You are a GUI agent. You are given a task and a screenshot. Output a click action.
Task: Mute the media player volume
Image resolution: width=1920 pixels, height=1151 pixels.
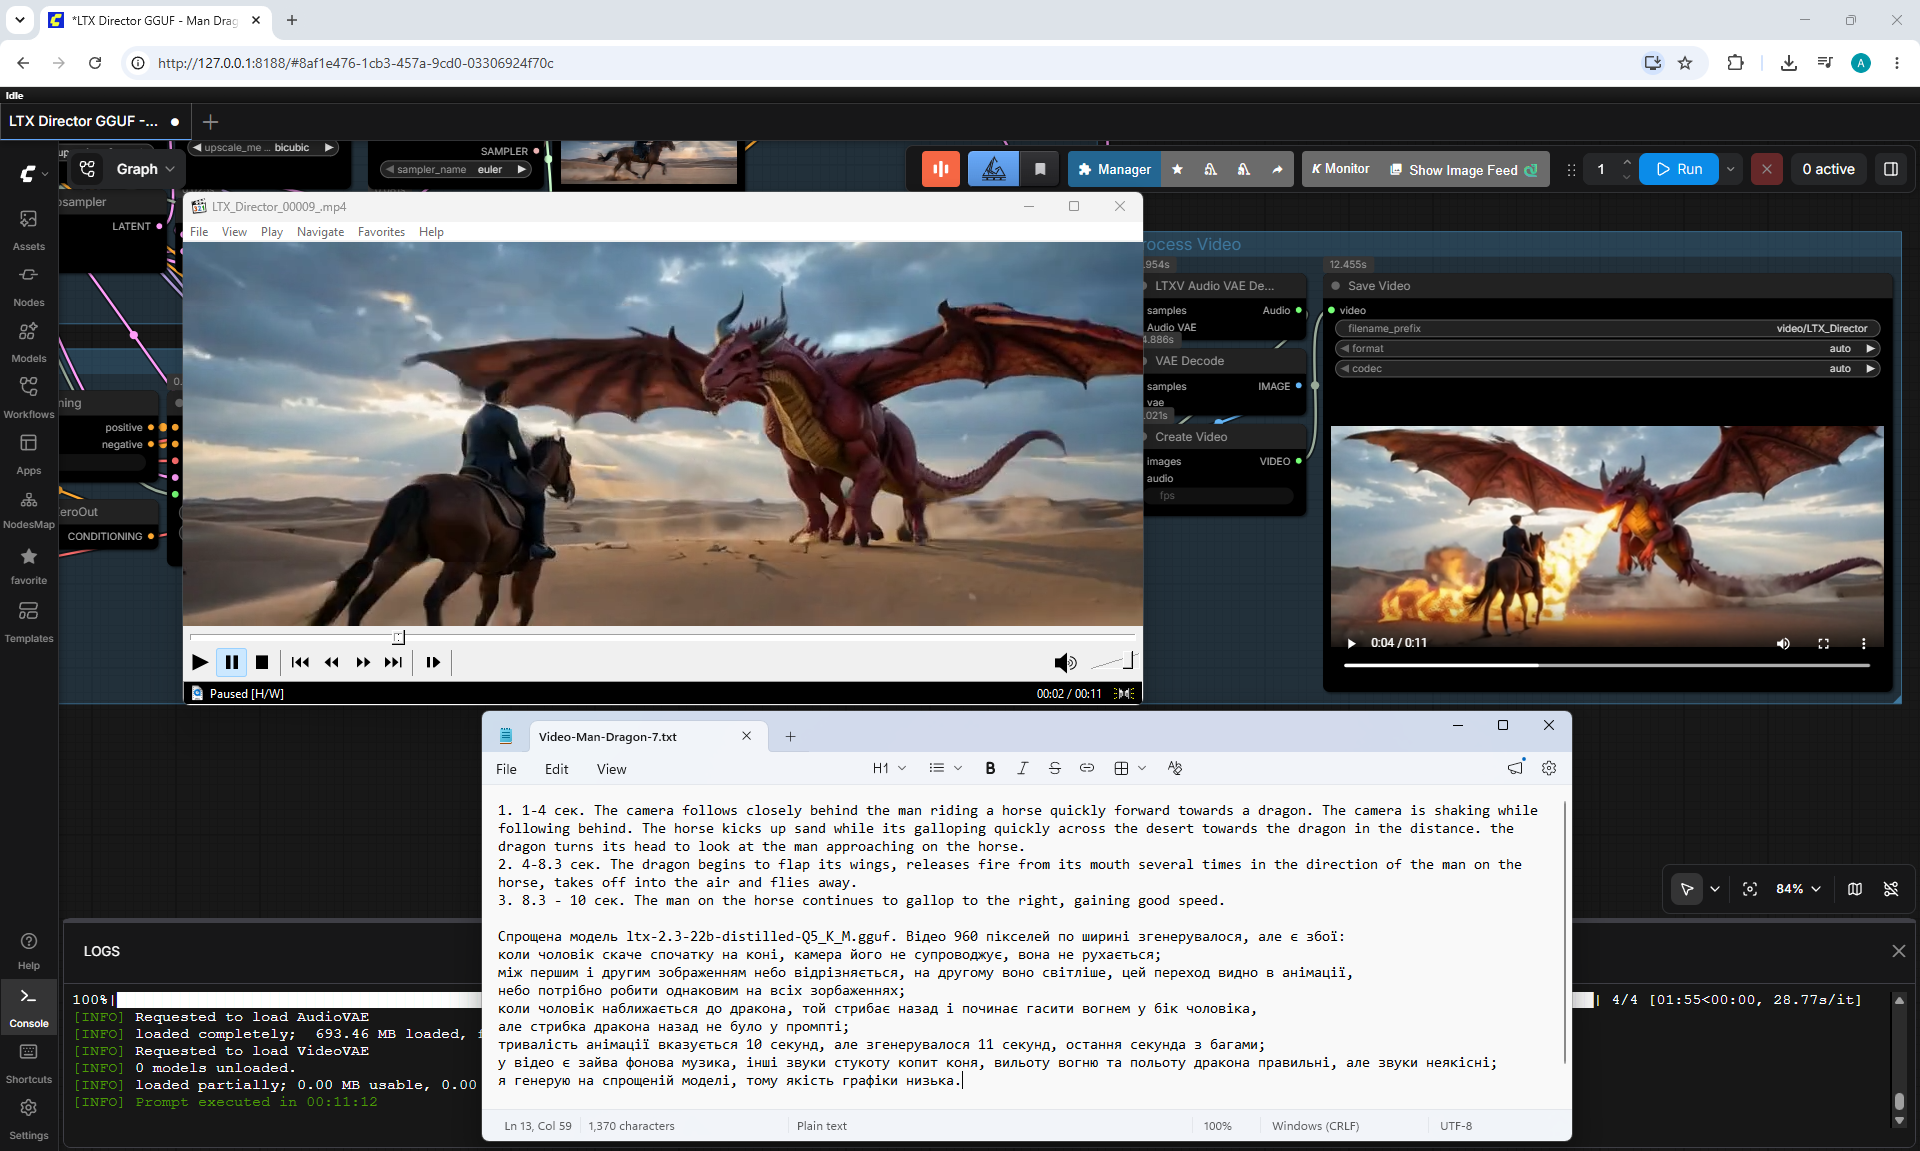[1065, 662]
